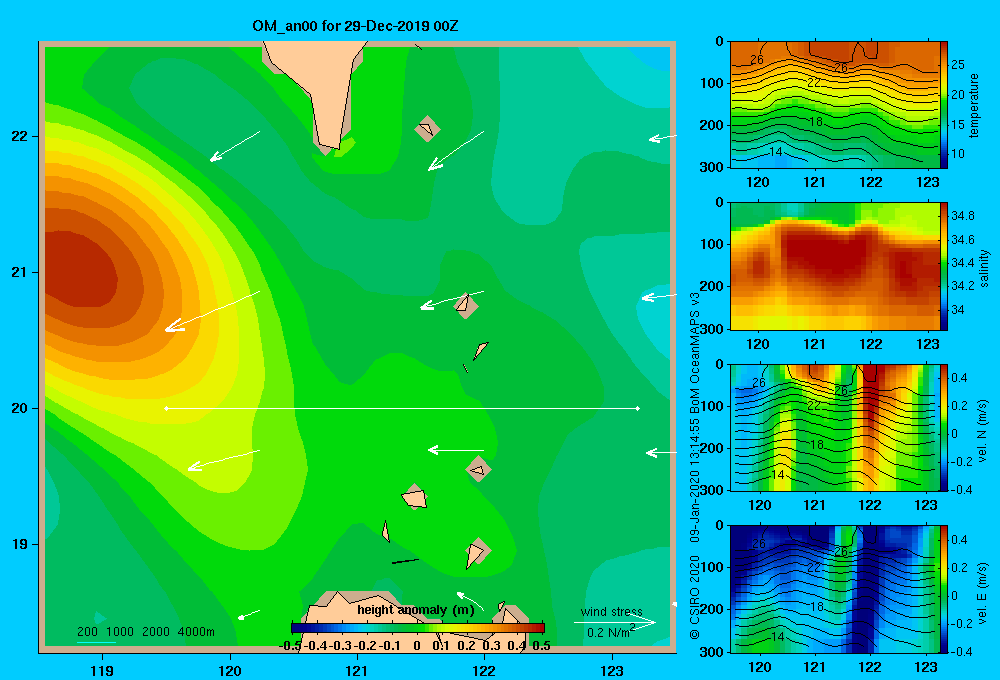Click the island near 122E, 18.9N
Viewport: 1000px width, 680px height.
pos(476,552)
